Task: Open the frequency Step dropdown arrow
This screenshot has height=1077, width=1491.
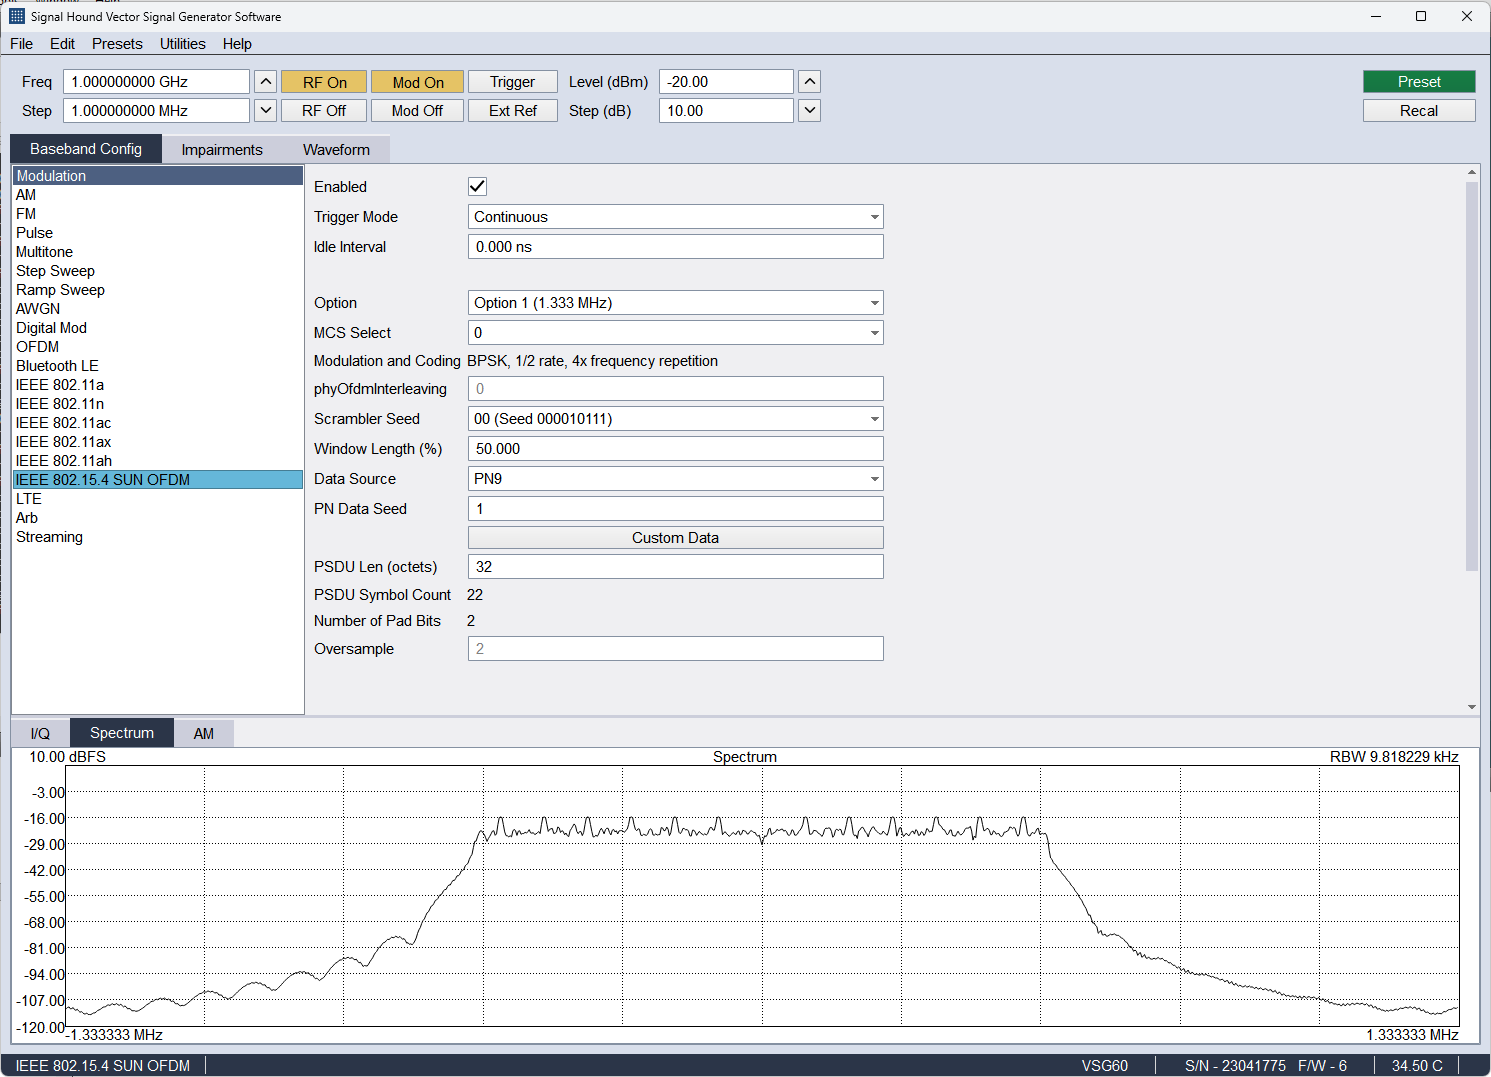Action: [266, 111]
